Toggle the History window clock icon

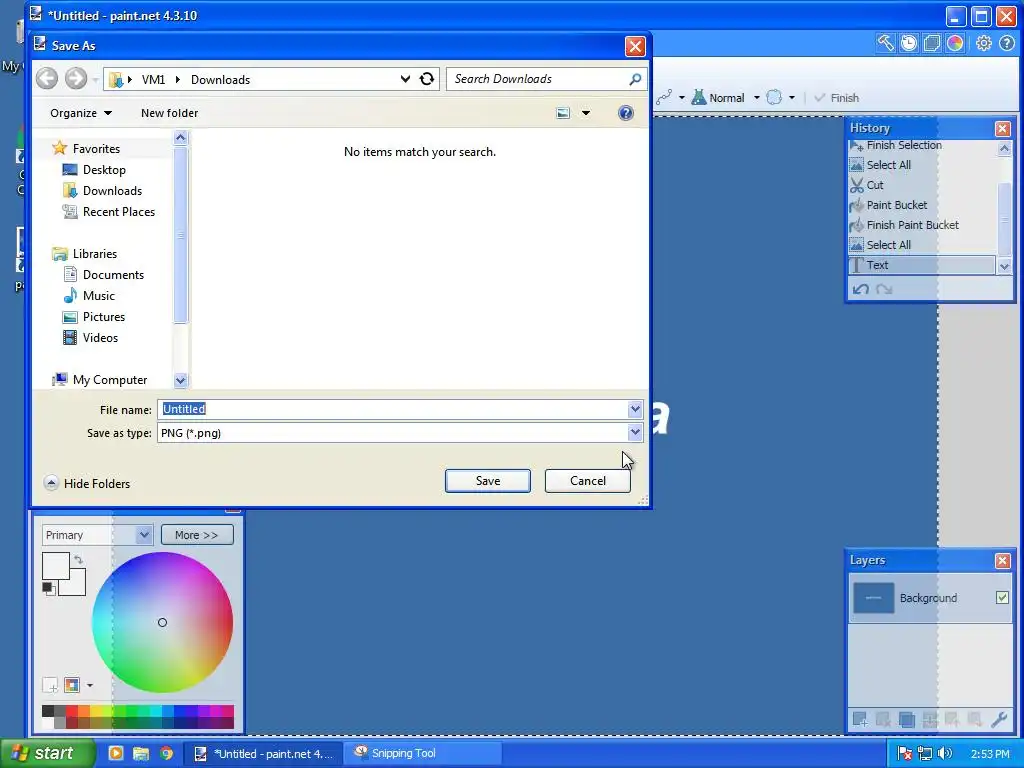[x=908, y=43]
